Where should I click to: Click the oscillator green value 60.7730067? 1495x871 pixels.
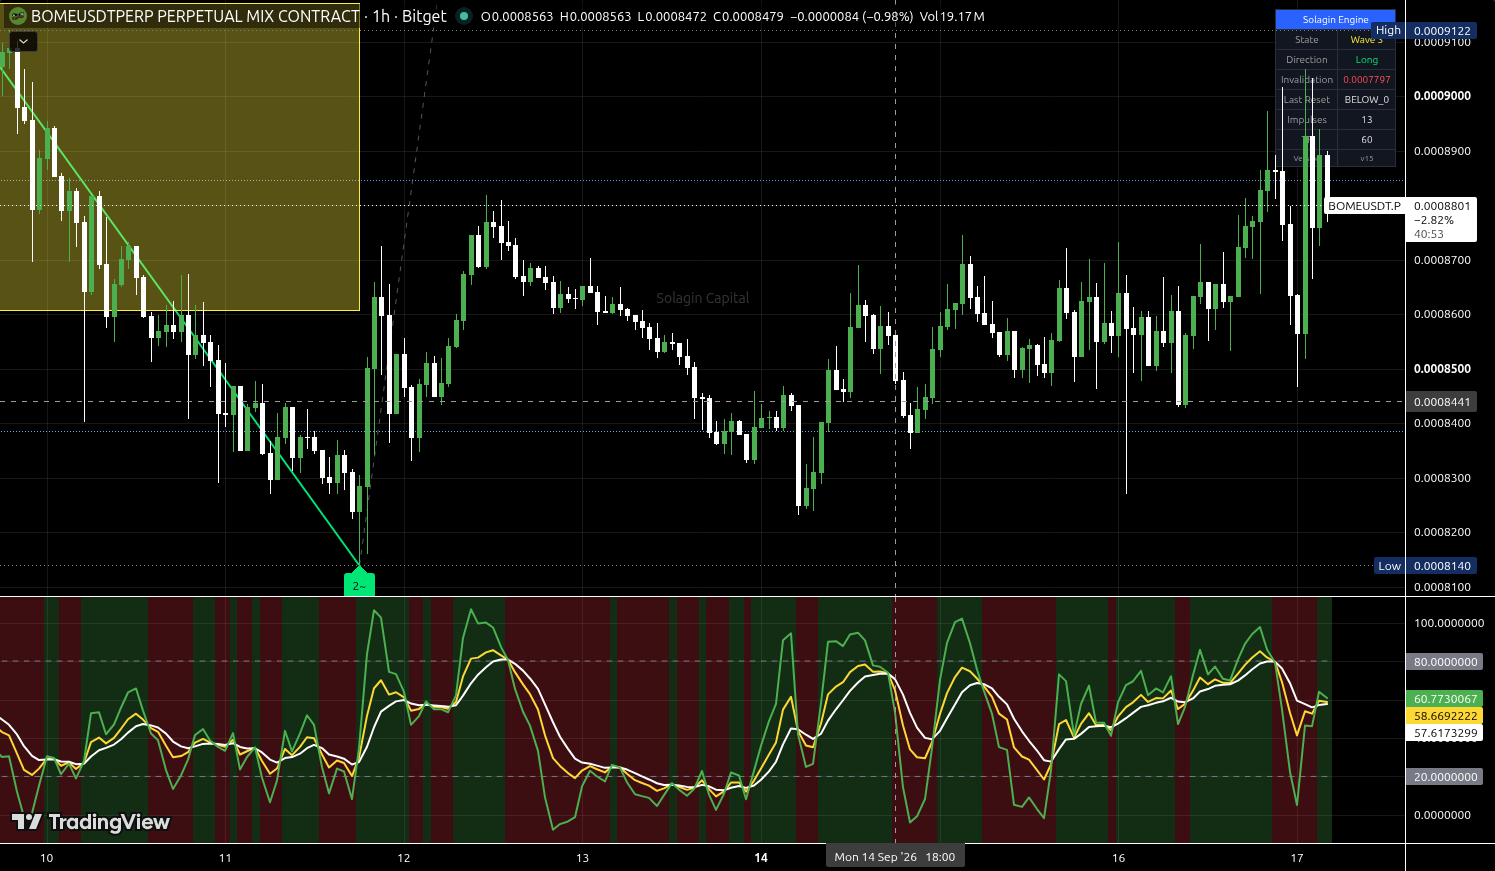pyautogui.click(x=1445, y=699)
